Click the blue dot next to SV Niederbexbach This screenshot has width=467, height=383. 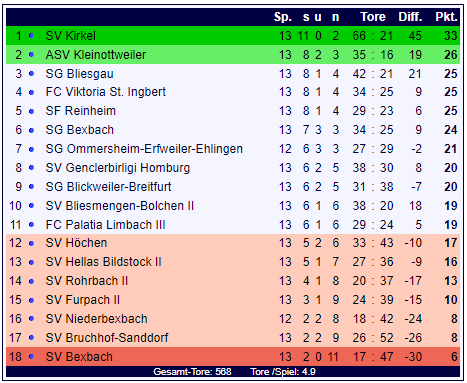tap(31, 319)
